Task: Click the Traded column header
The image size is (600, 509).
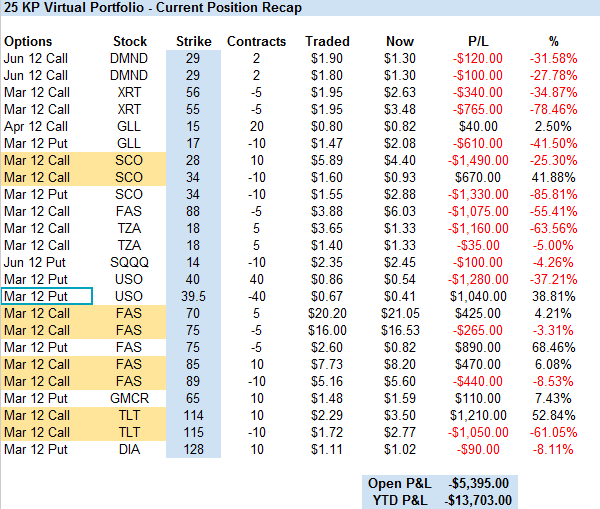Action: (x=327, y=42)
